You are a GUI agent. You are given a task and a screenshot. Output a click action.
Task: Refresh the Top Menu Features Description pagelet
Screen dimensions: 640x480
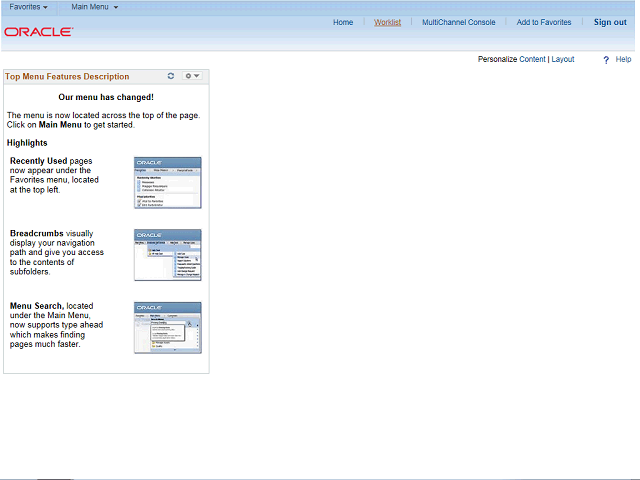coord(171,76)
